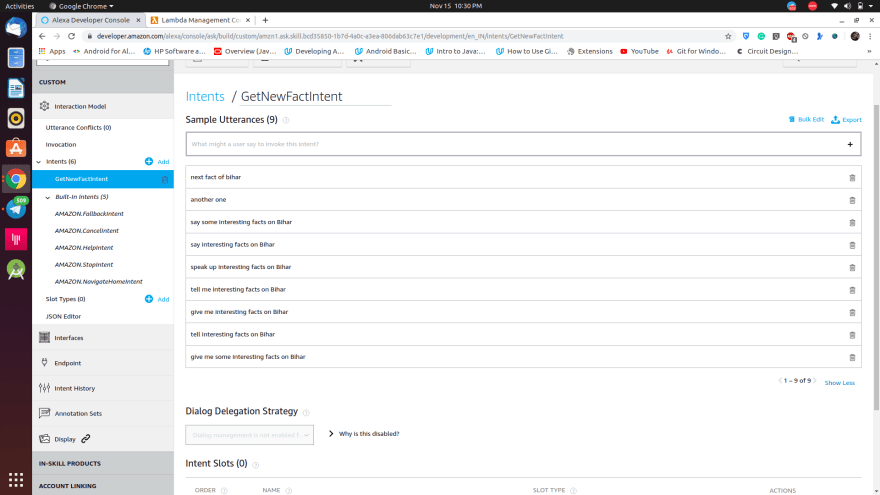The image size is (880, 495).
Task: Open Activities overview
Action: tap(20, 6)
